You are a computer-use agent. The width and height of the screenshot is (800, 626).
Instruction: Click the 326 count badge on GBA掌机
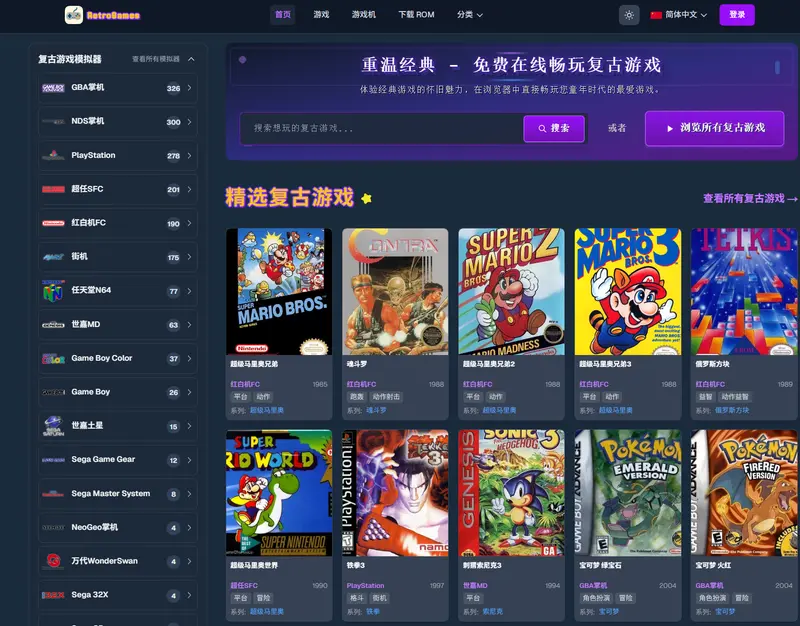(x=173, y=88)
